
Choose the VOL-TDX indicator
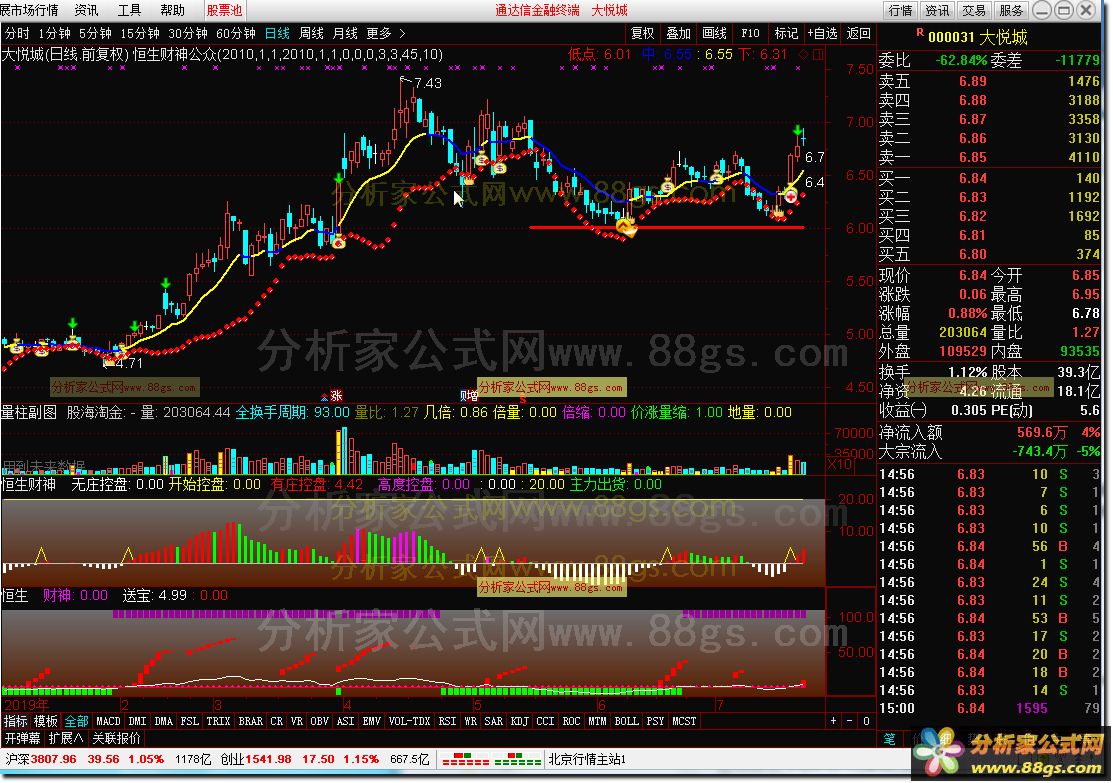point(410,721)
